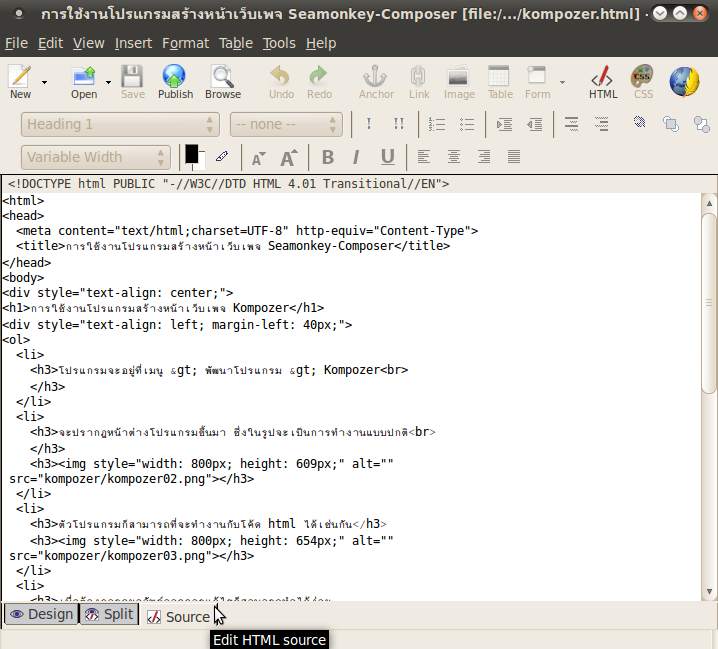718x649 pixels.
Task: Open the CSS editor palette icon
Action: point(642,76)
